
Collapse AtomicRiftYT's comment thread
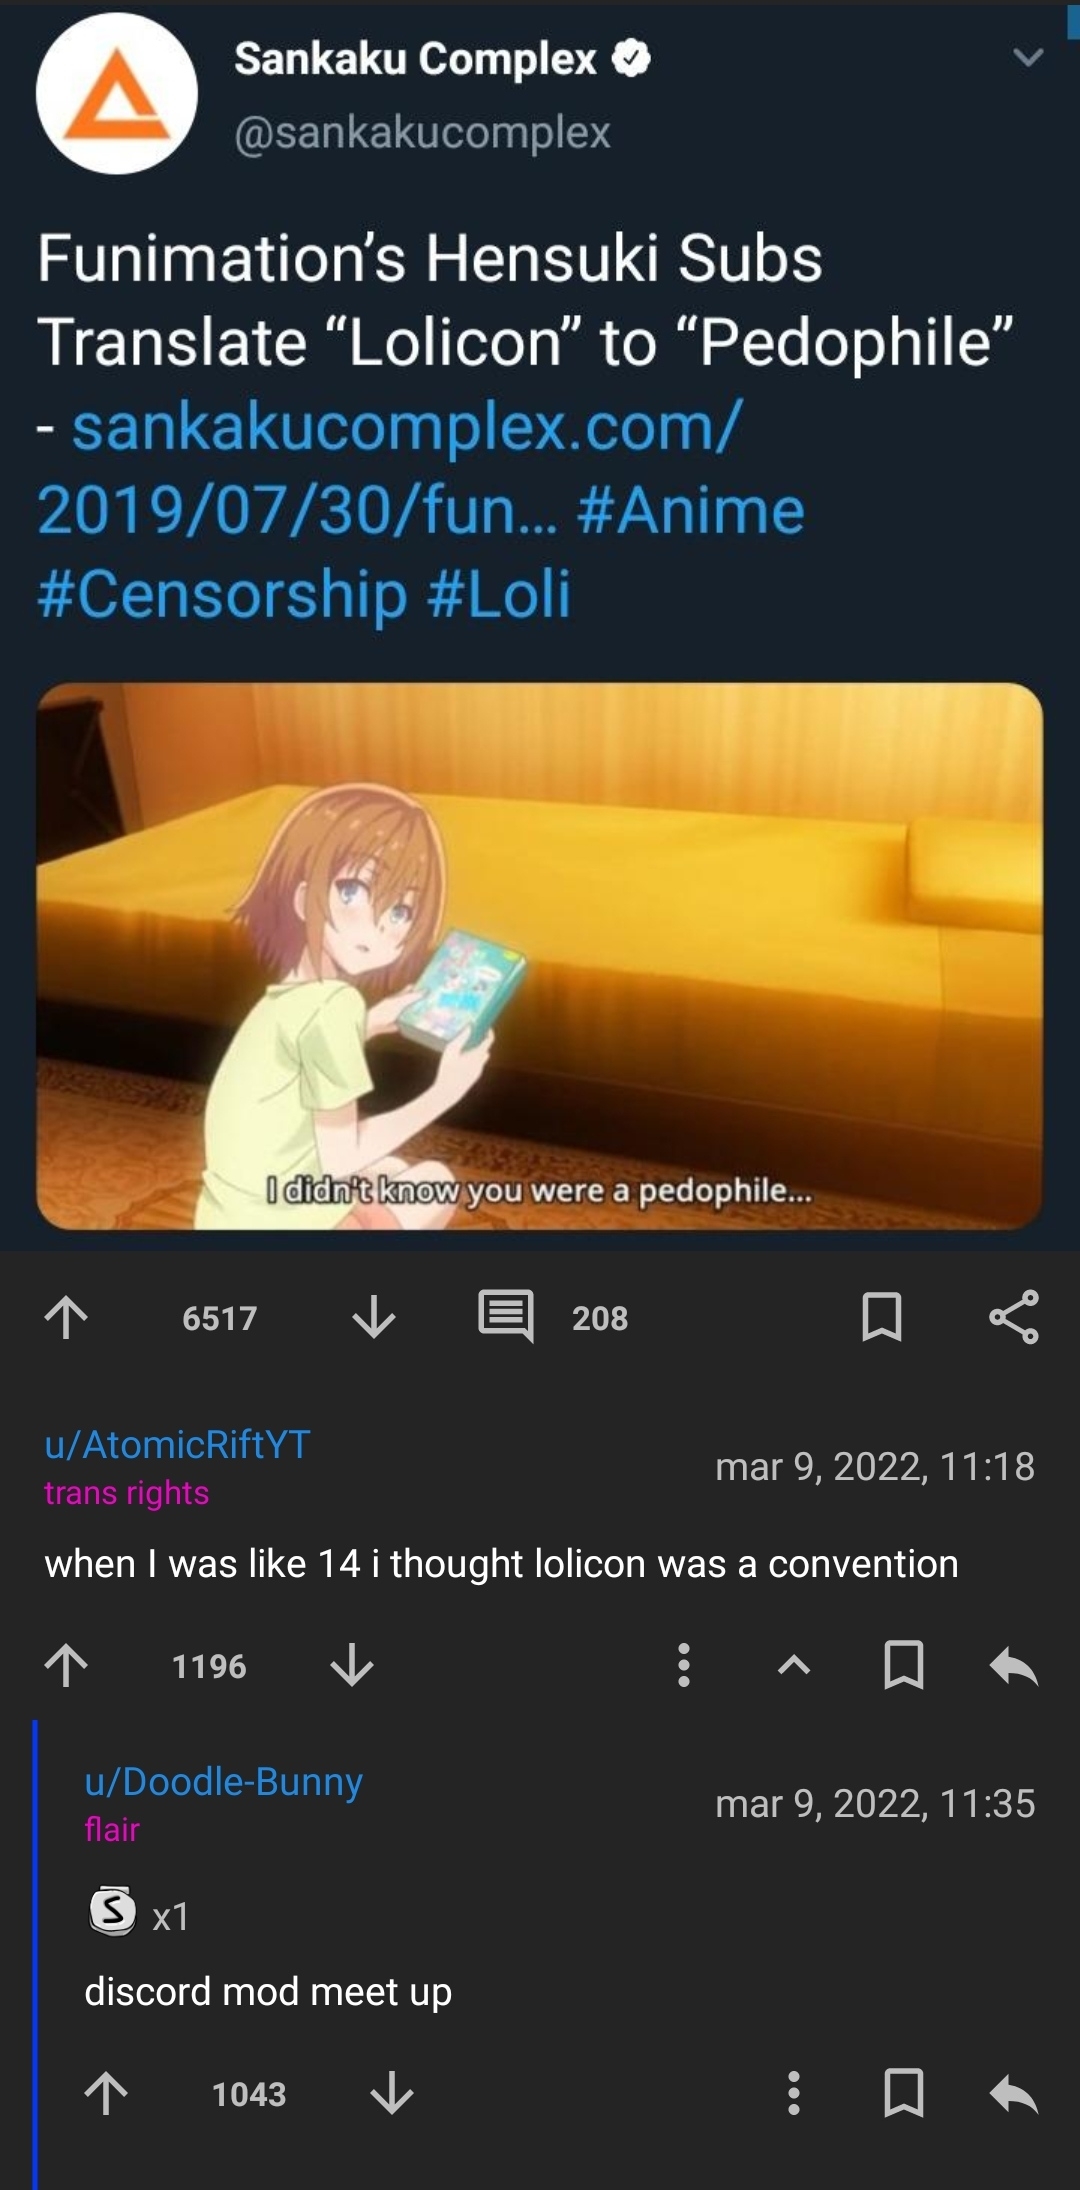794,1665
